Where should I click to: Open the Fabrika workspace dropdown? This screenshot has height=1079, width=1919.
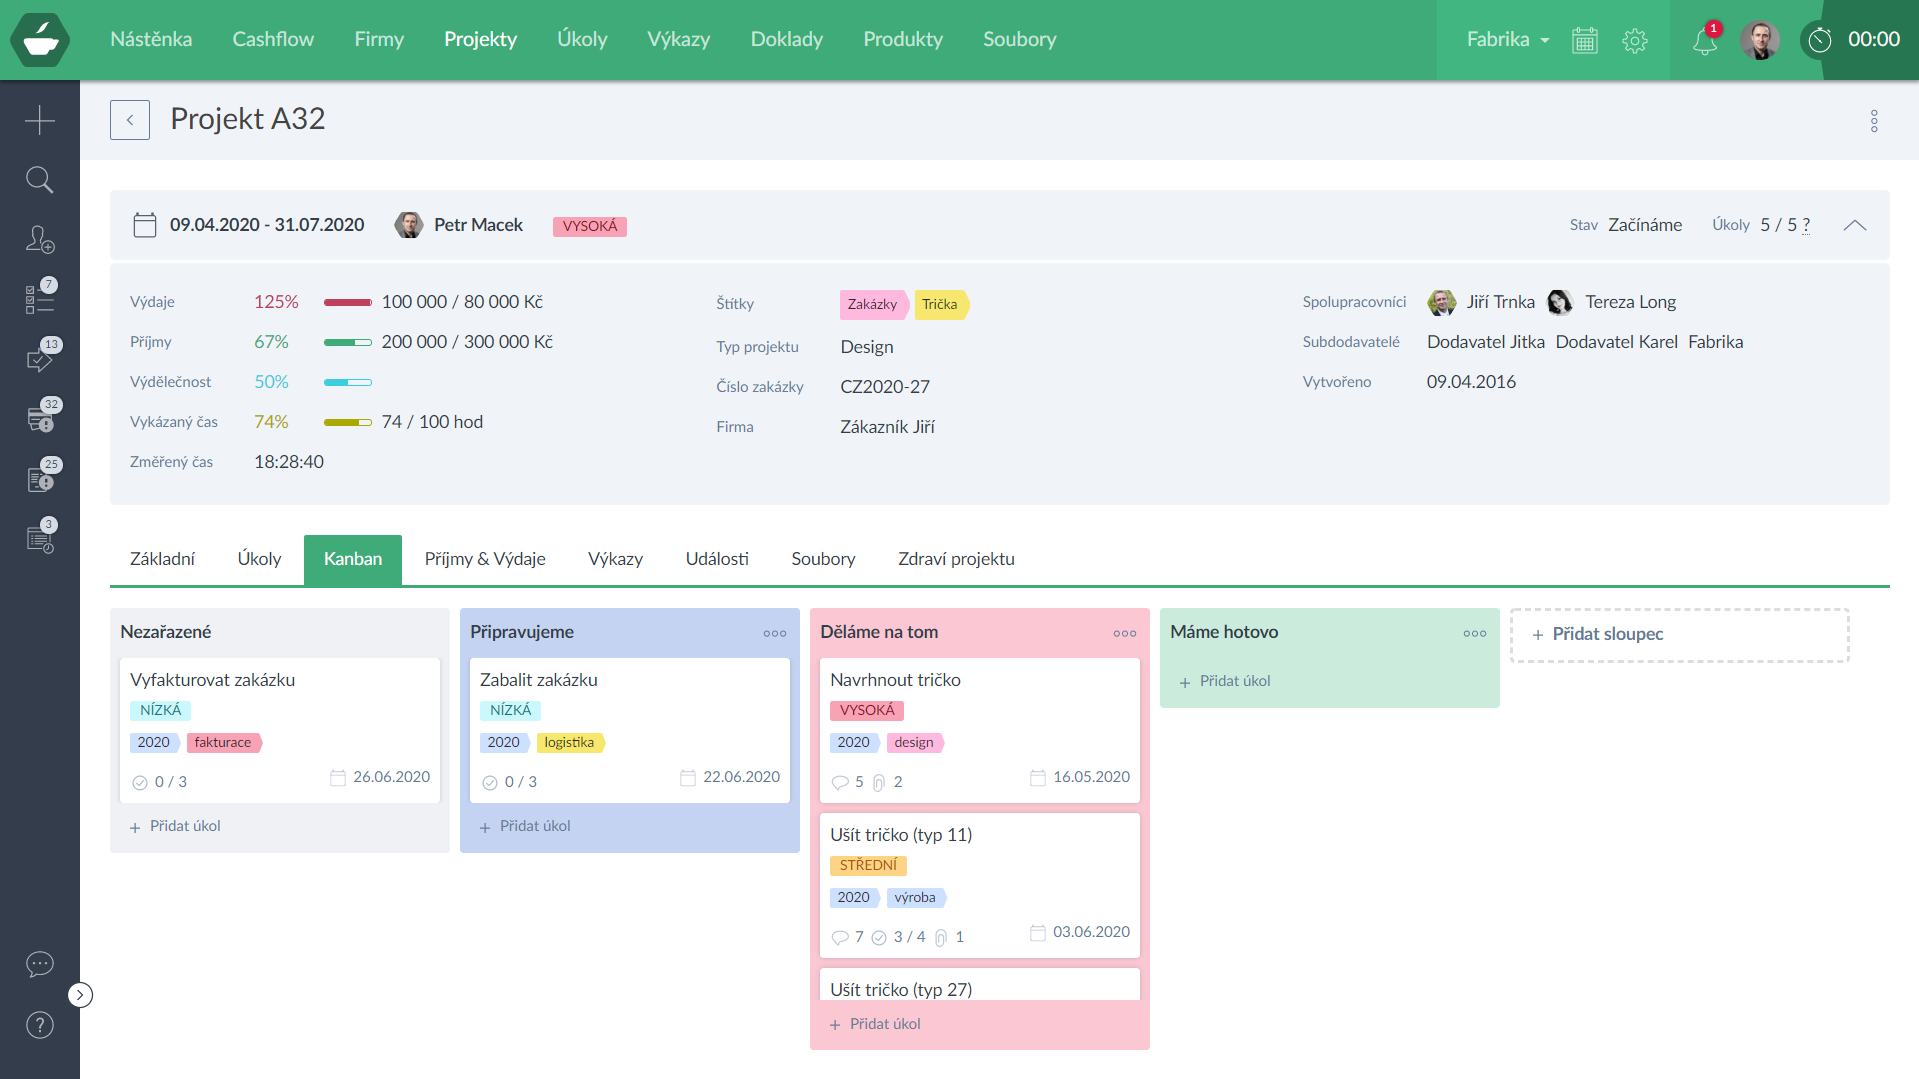(1507, 40)
